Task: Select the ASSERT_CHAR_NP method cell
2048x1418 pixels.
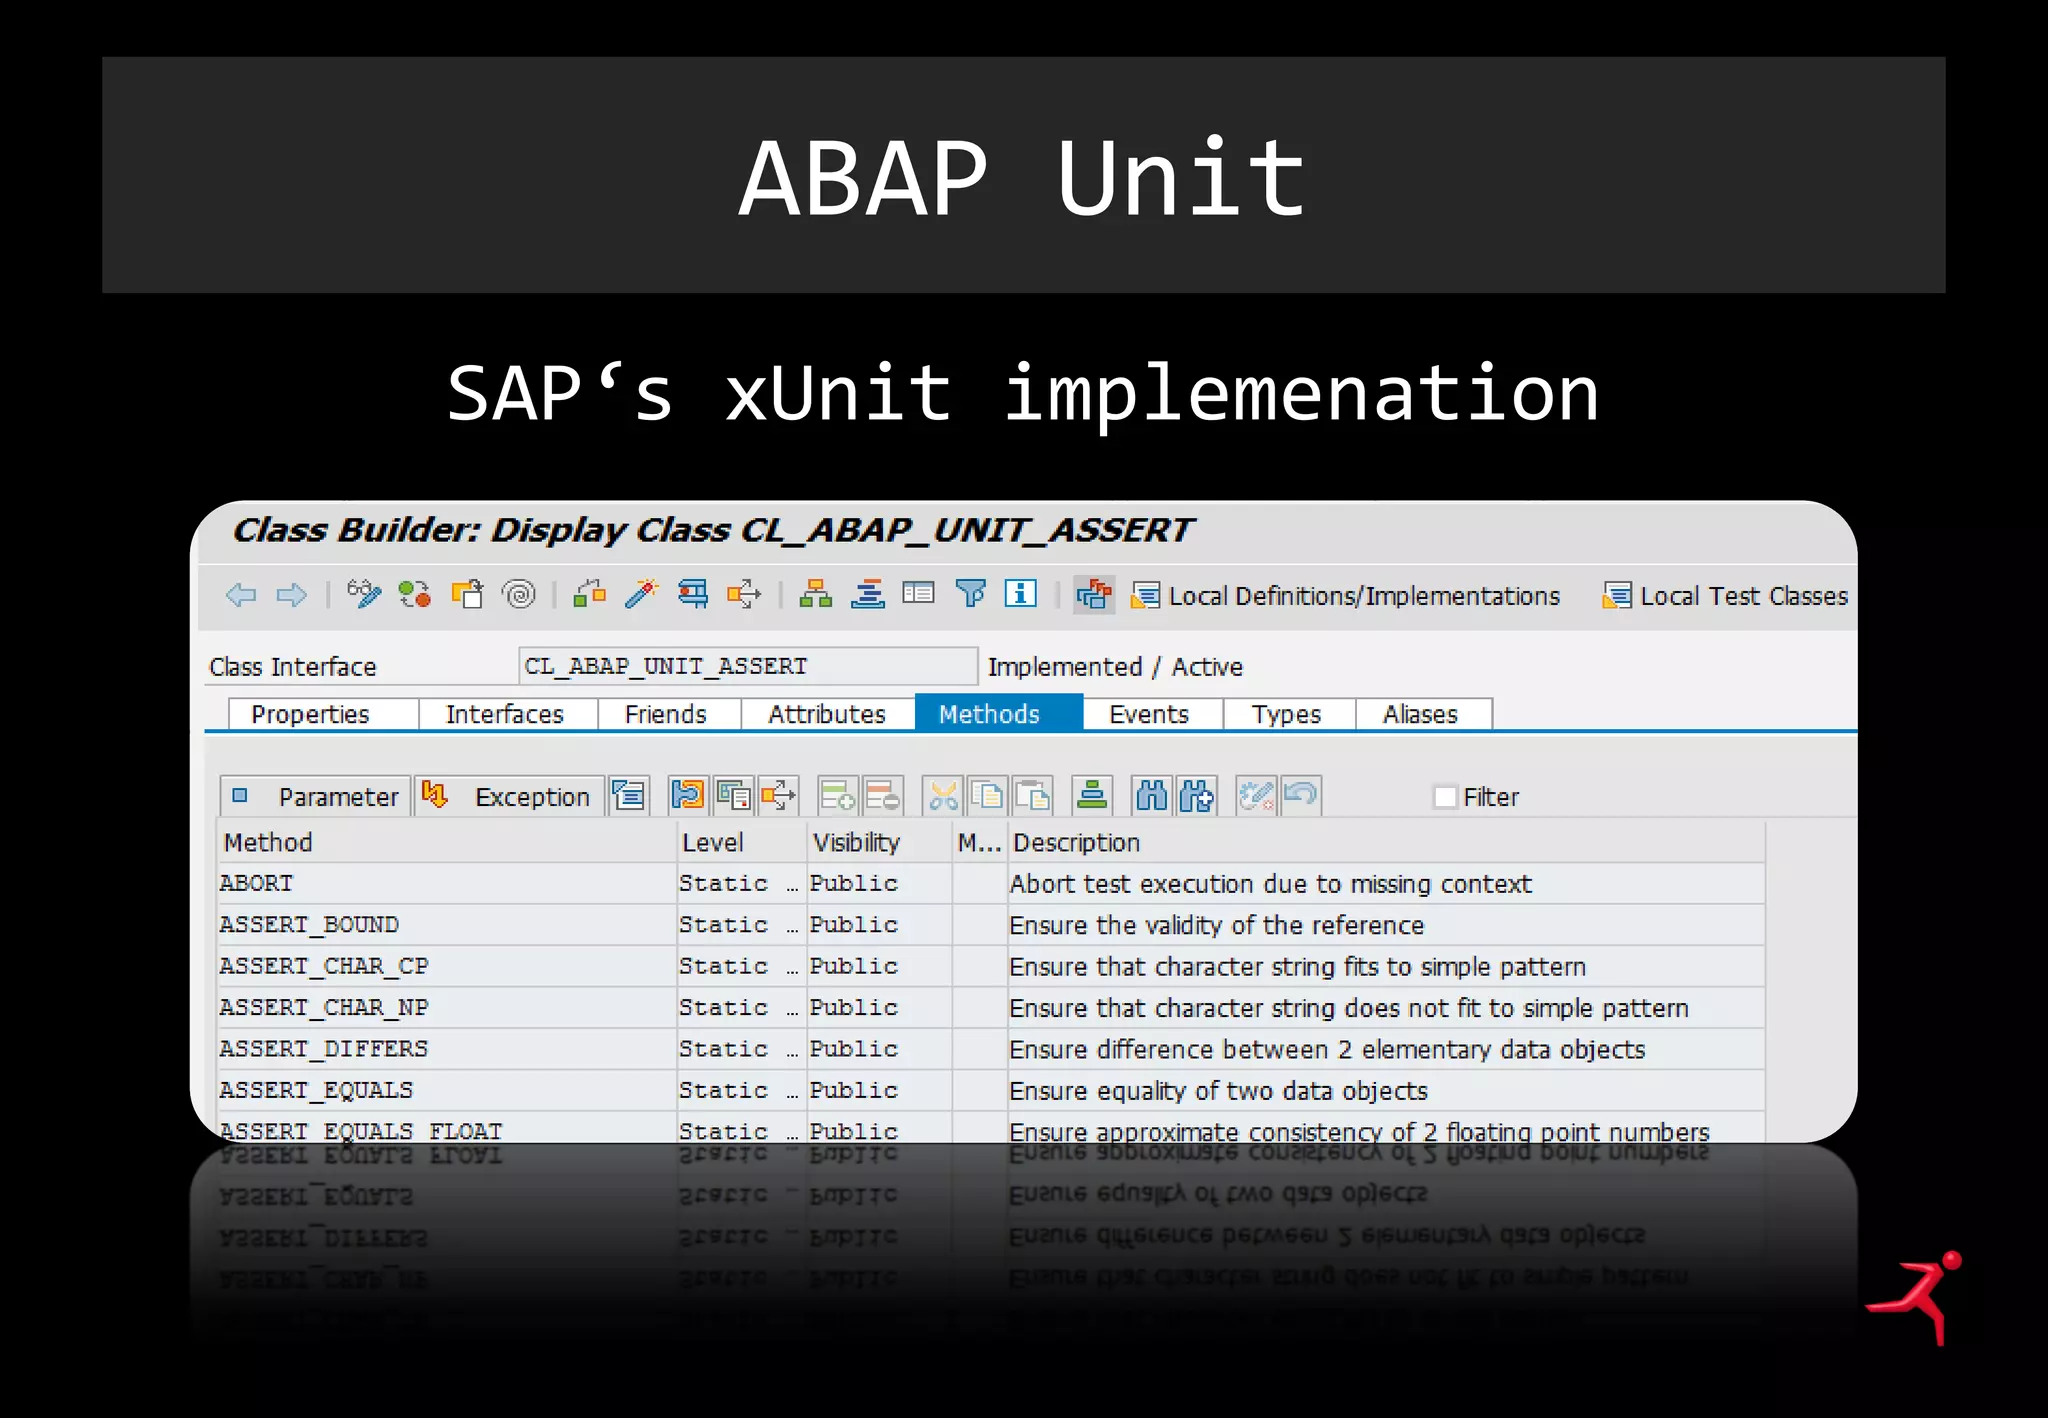Action: [x=447, y=1008]
